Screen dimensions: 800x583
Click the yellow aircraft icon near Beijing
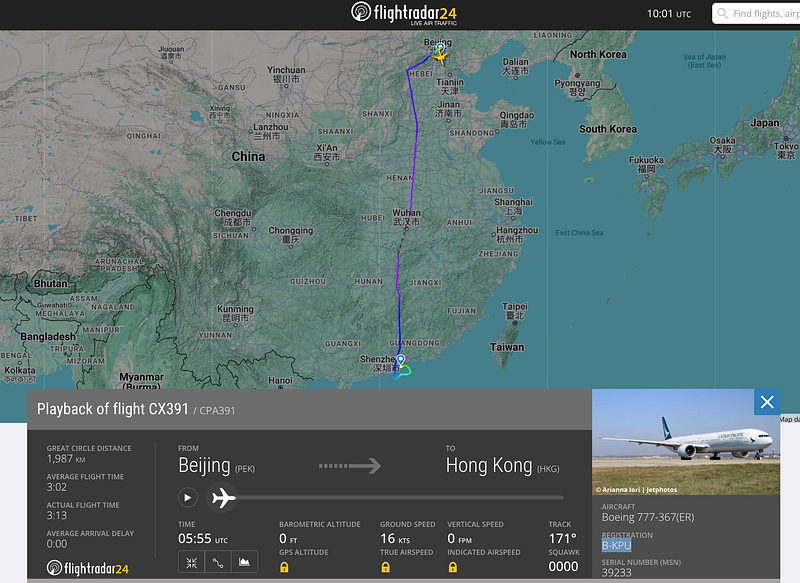click(440, 57)
